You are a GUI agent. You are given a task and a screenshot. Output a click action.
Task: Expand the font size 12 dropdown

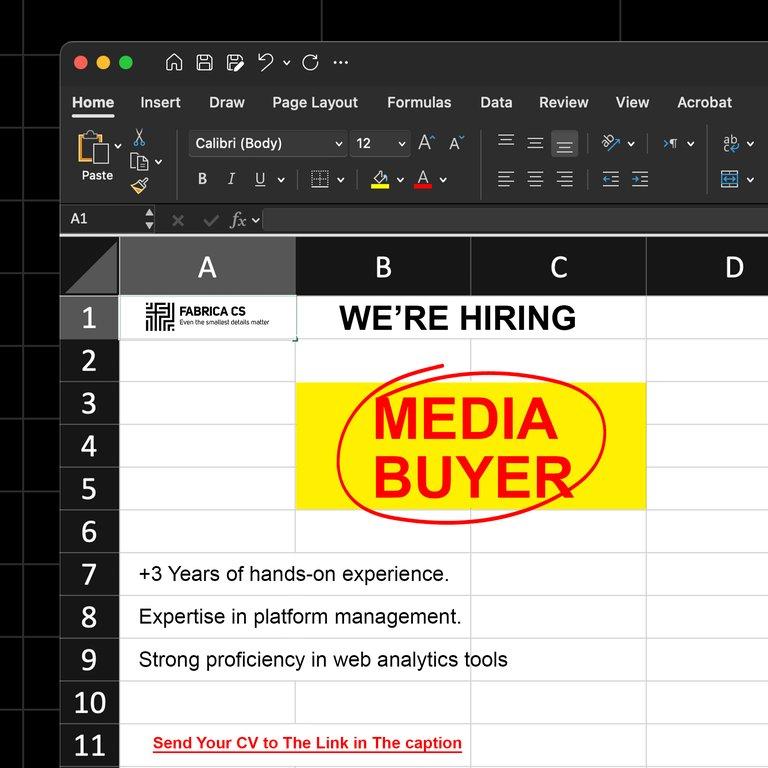pyautogui.click(x=401, y=144)
